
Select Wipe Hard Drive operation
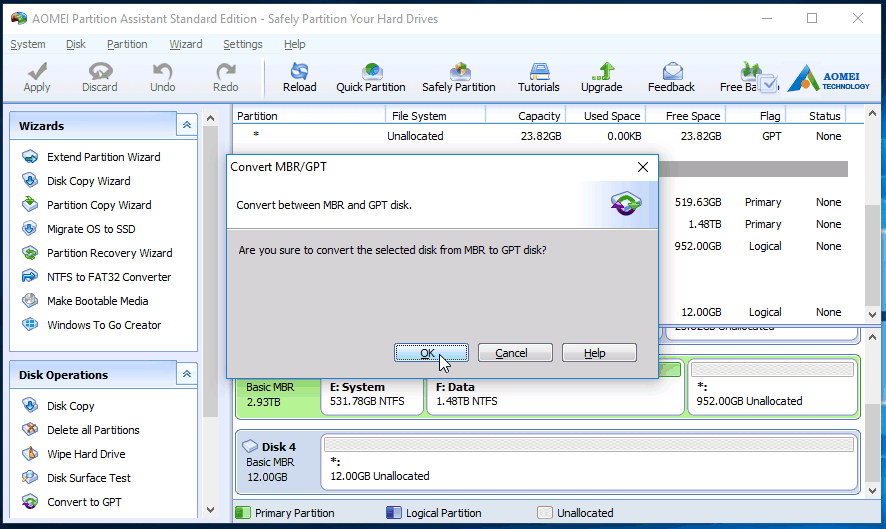click(x=86, y=454)
